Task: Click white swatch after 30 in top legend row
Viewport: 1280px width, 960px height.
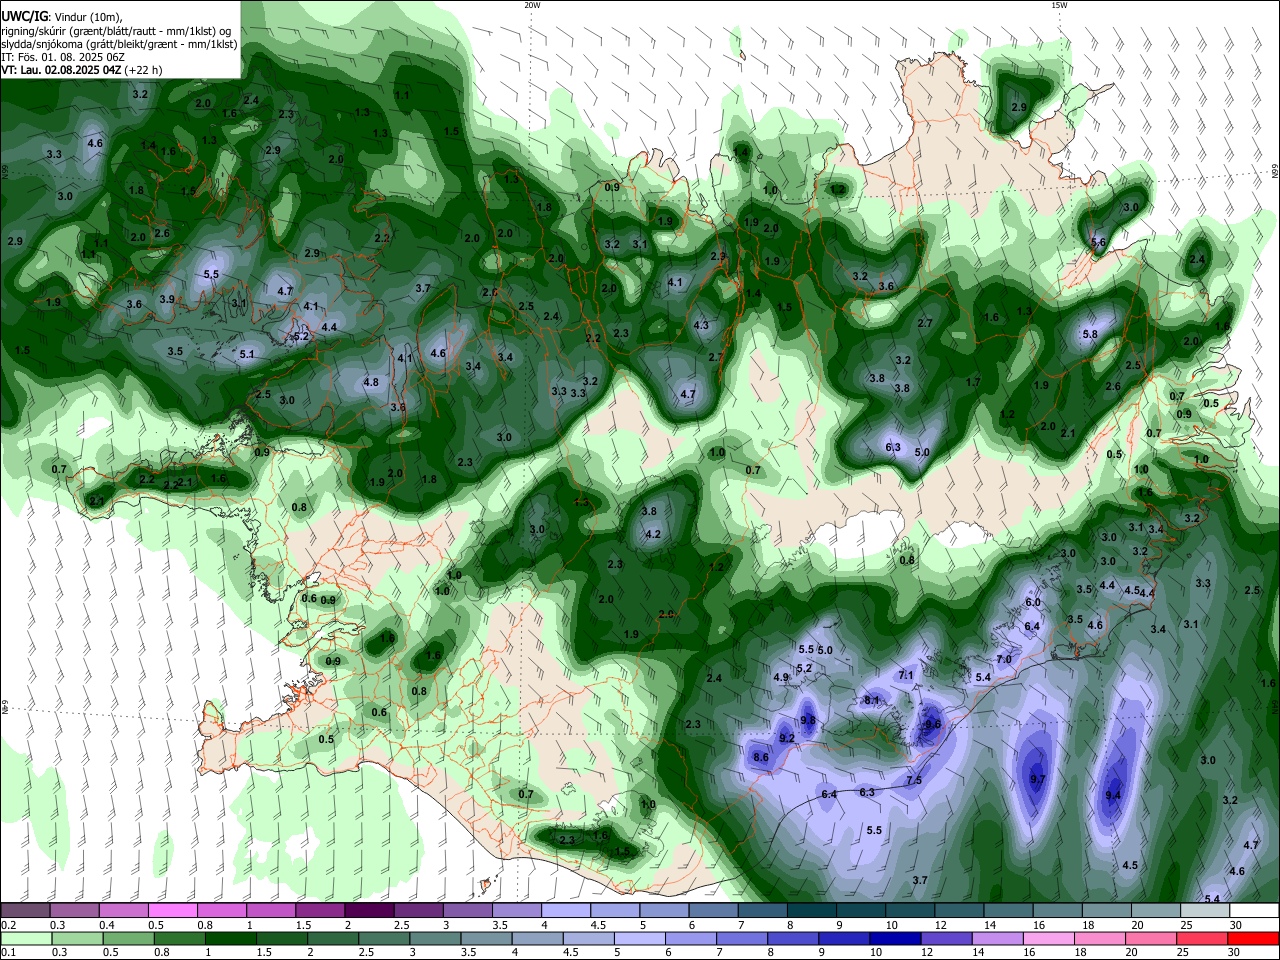Action: 1255,910
